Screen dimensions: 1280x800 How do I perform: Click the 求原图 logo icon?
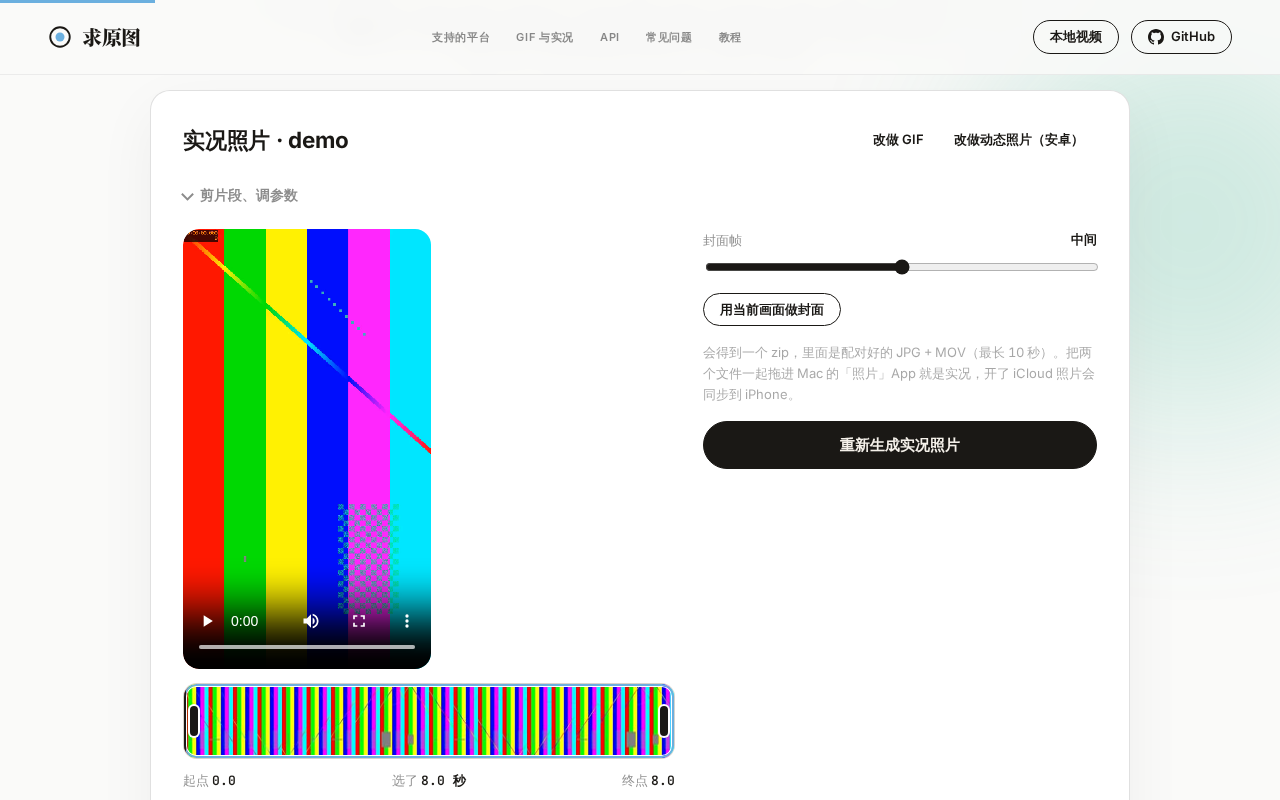(x=60, y=37)
